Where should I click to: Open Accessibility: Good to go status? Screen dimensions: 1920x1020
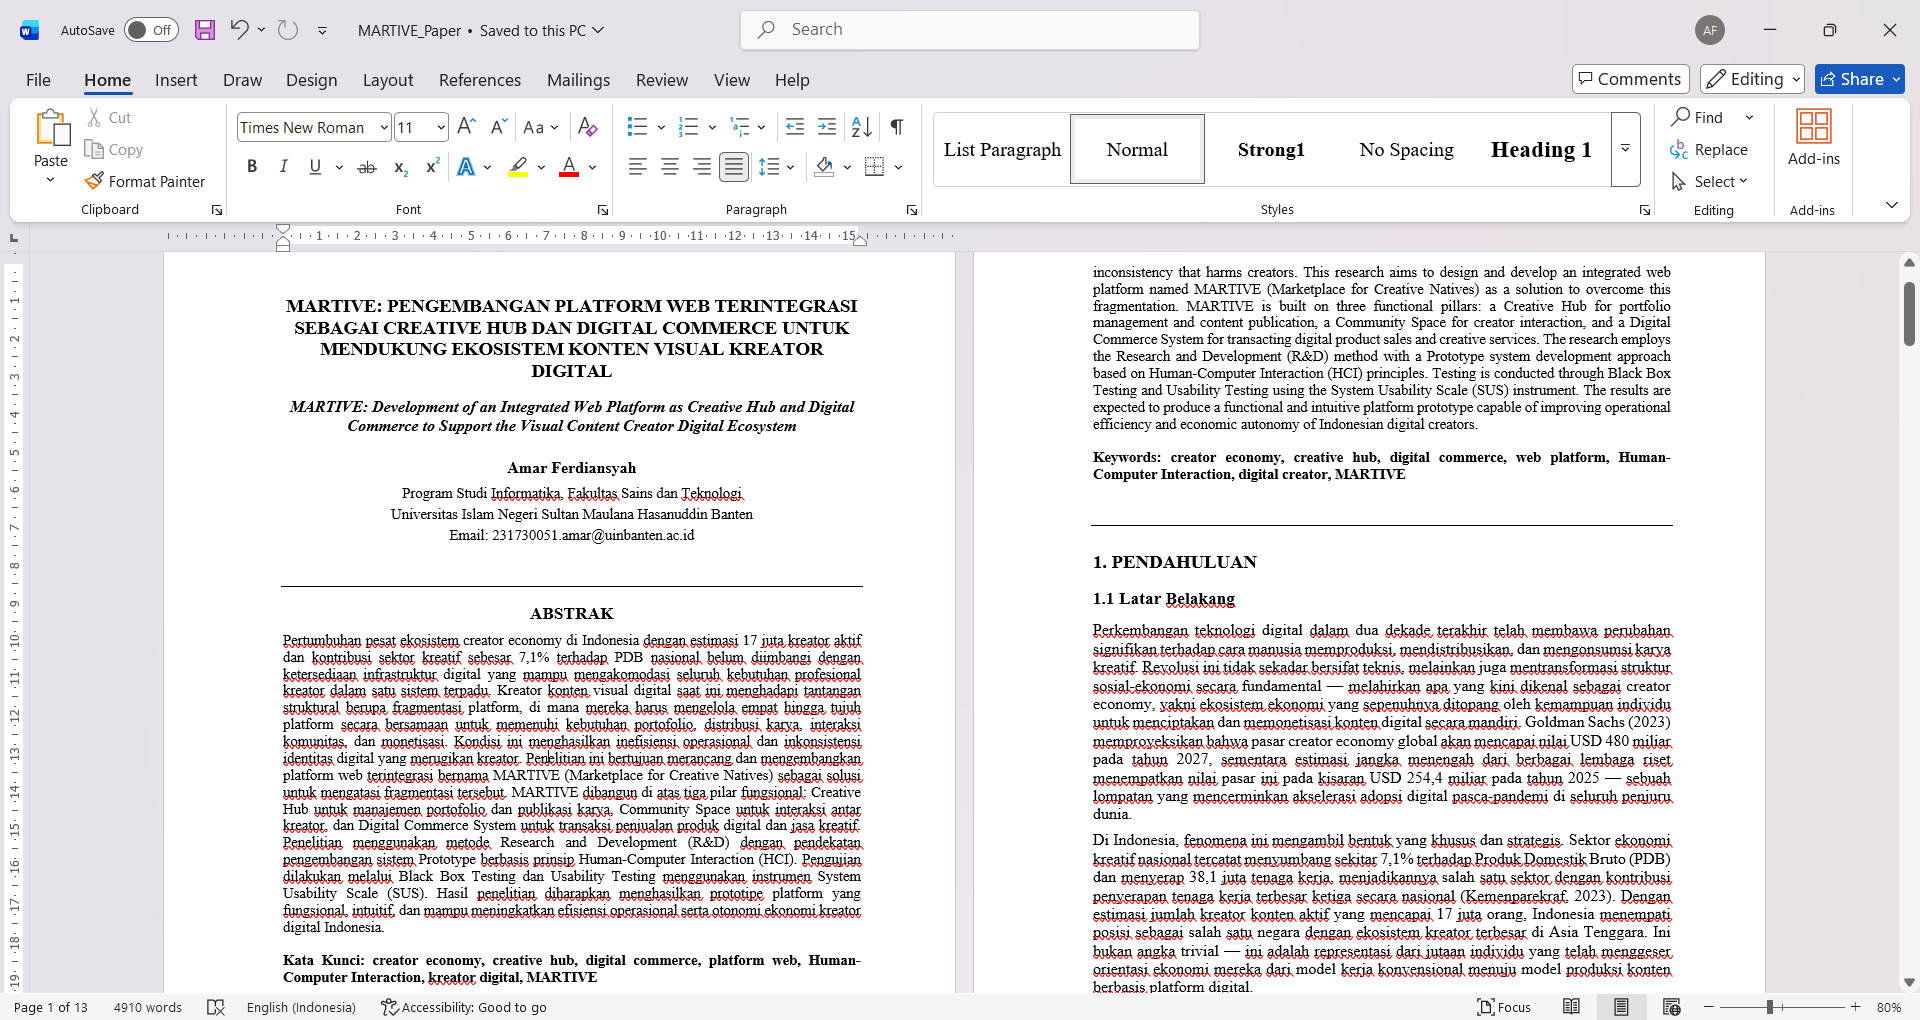[464, 1007]
